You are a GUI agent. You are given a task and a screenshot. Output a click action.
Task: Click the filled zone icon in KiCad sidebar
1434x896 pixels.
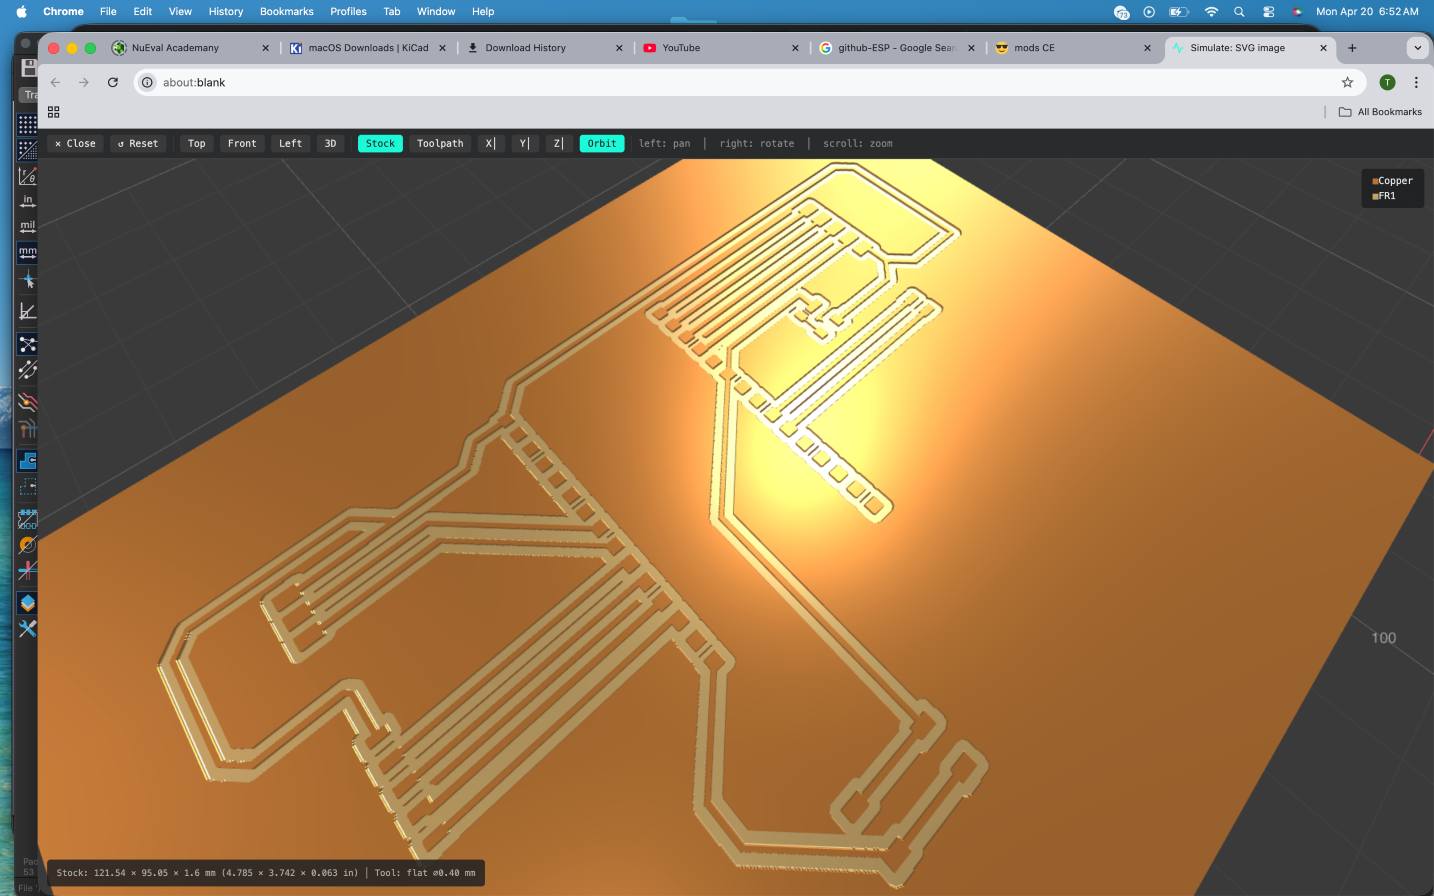[x=28, y=461]
